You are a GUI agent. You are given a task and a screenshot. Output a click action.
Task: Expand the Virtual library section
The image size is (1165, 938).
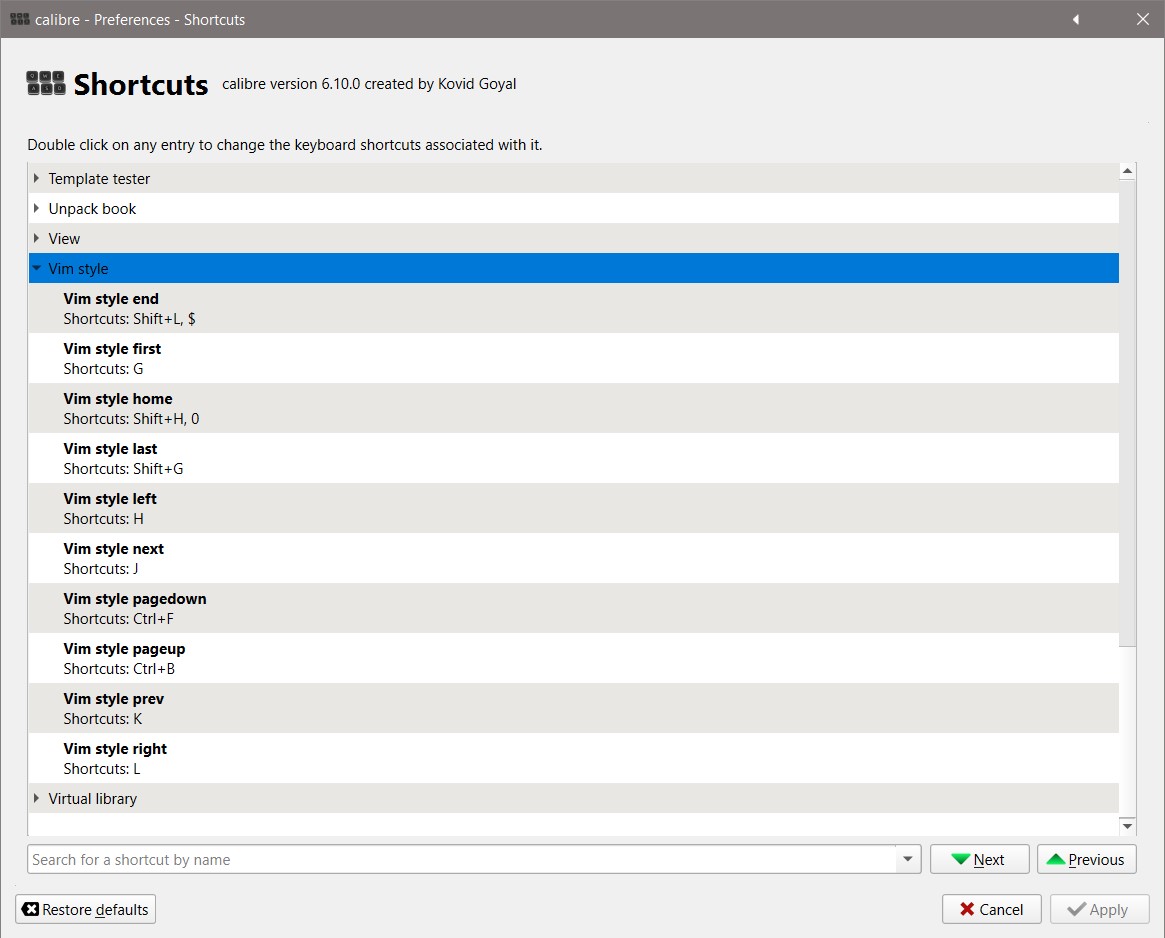37,799
